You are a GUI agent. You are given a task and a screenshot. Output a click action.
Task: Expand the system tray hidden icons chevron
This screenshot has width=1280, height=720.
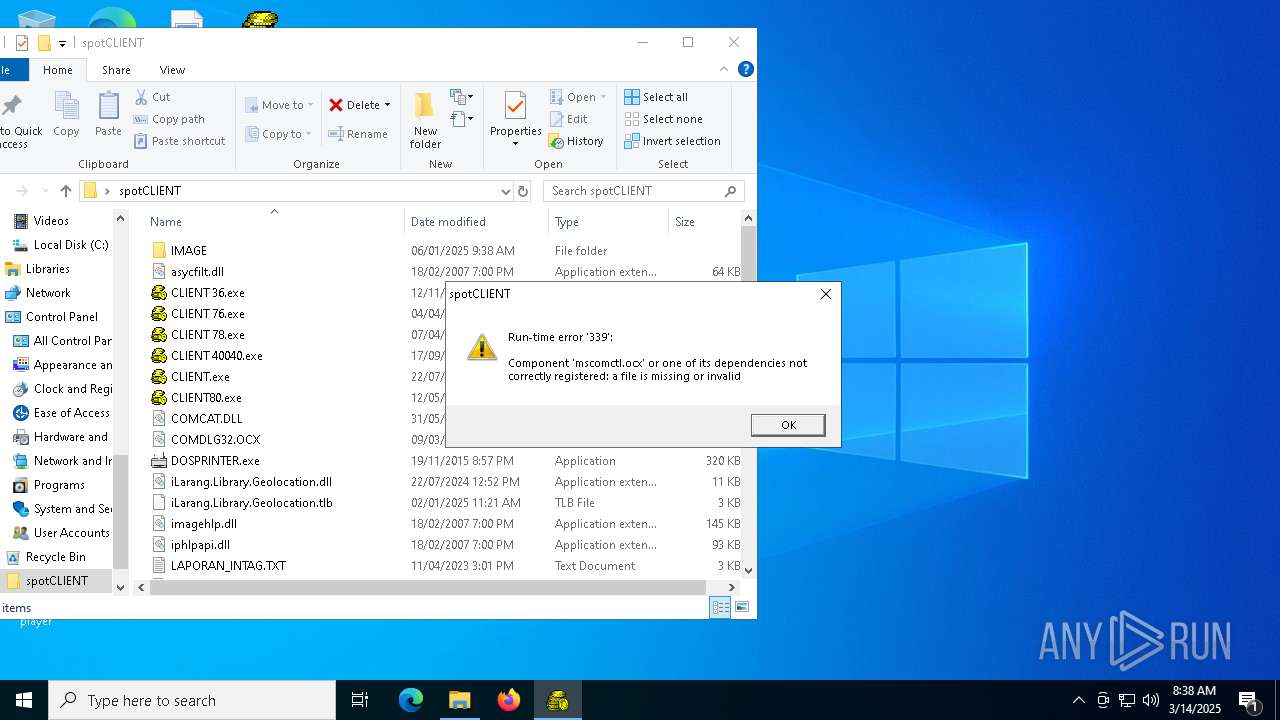1078,700
